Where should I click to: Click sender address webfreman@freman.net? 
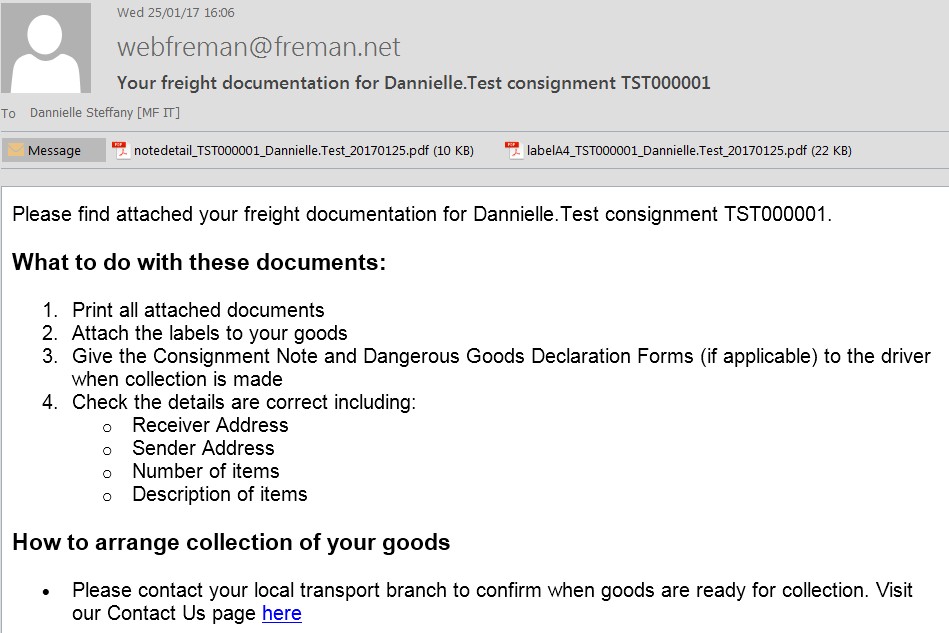(x=258, y=47)
